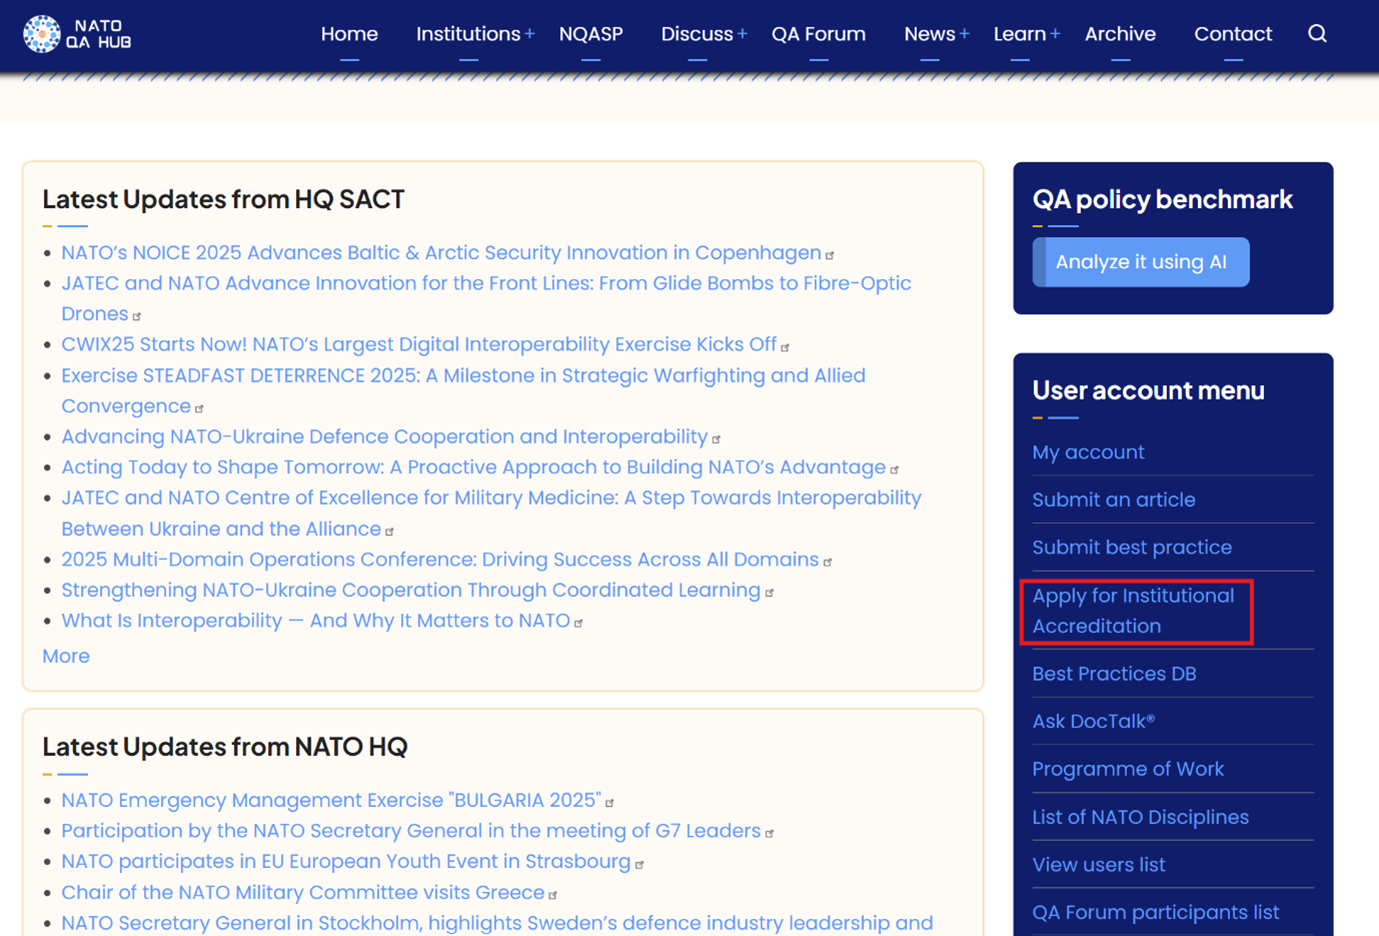Open the search magnifier icon
This screenshot has width=1379, height=936.
tap(1317, 33)
